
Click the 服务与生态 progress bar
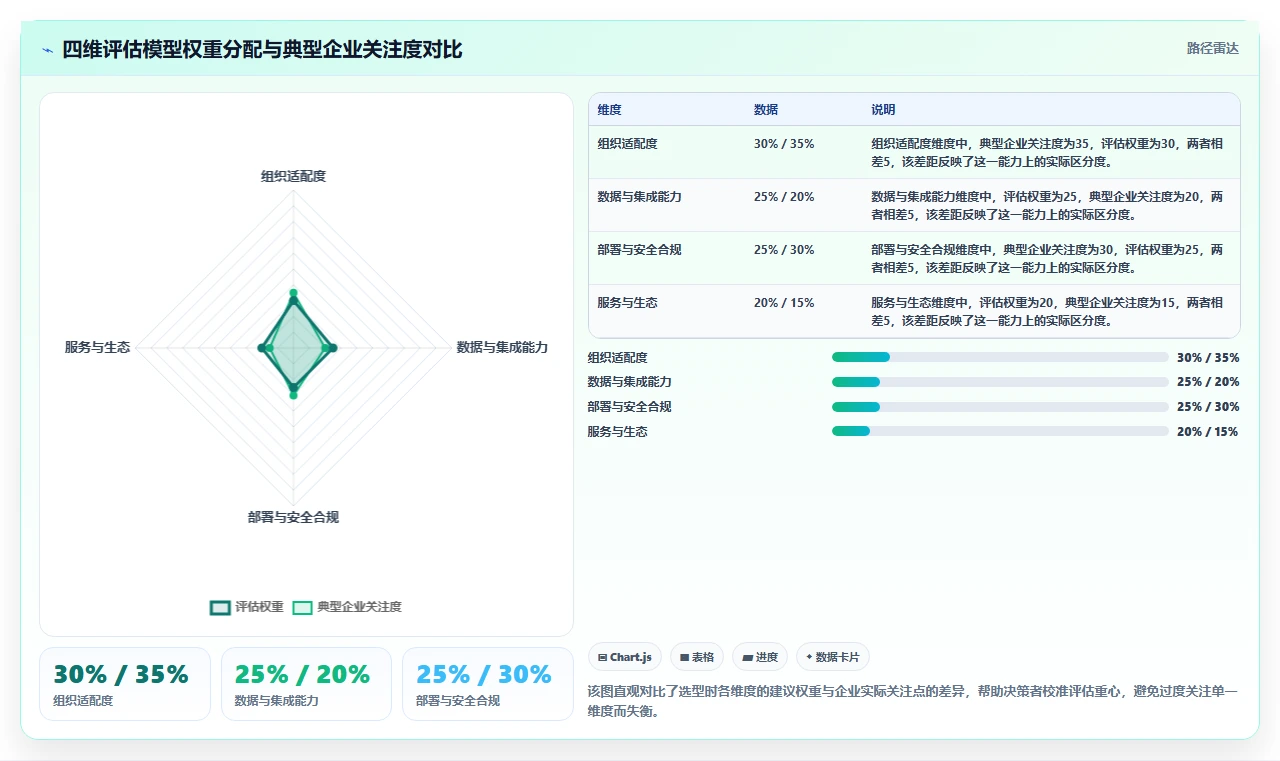point(1000,431)
